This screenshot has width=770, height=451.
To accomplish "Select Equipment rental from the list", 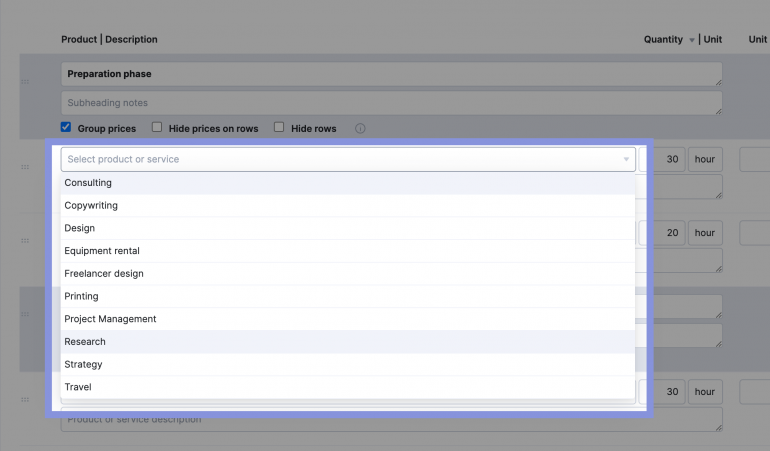I will 102,251.
